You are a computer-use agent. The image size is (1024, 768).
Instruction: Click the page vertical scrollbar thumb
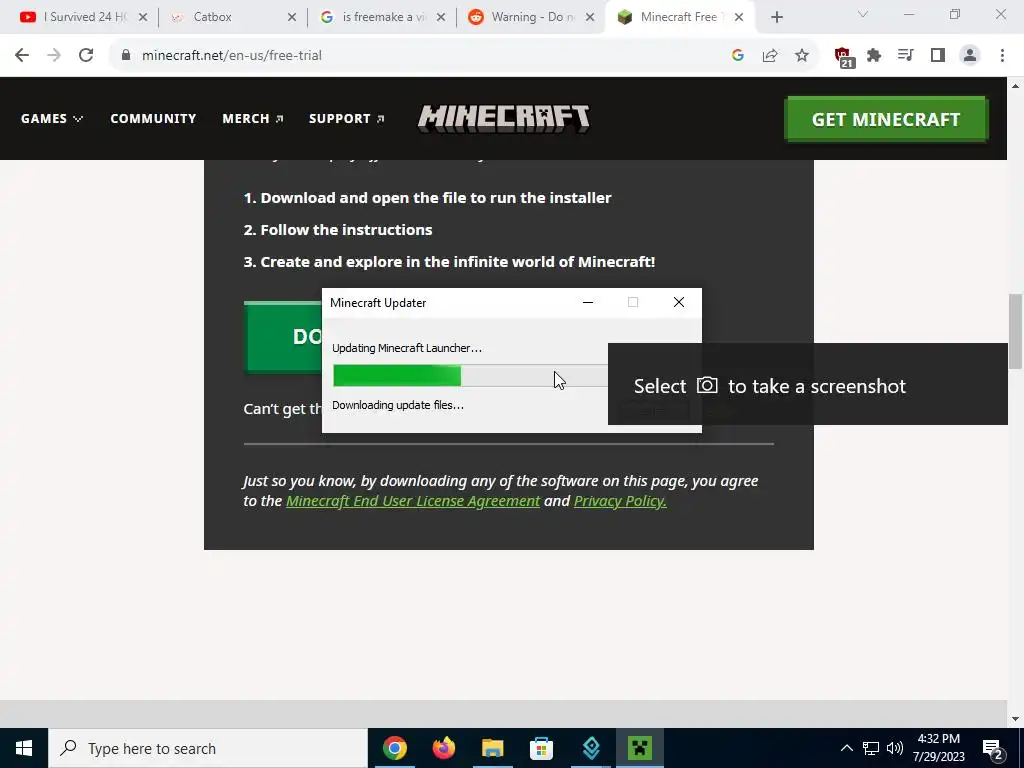click(1016, 331)
